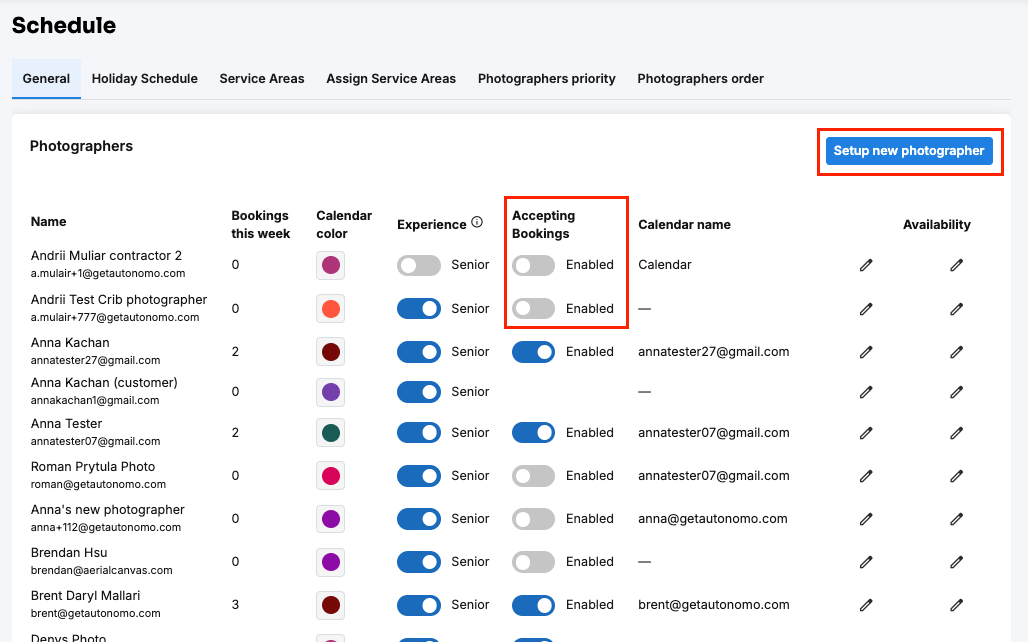
Task: Open calendar edit pencil for annatester27@gmail.com row
Action: [x=866, y=352]
